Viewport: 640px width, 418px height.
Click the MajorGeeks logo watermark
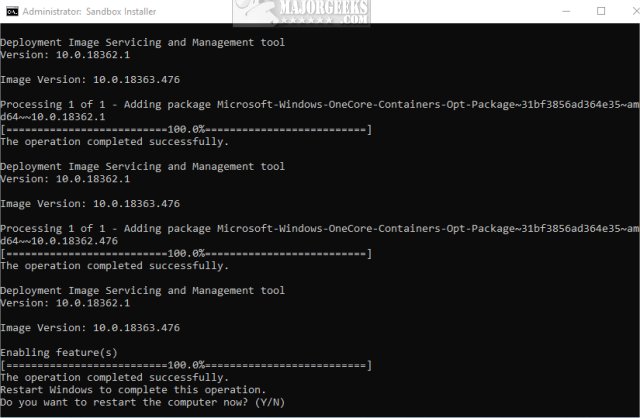[x=298, y=12]
